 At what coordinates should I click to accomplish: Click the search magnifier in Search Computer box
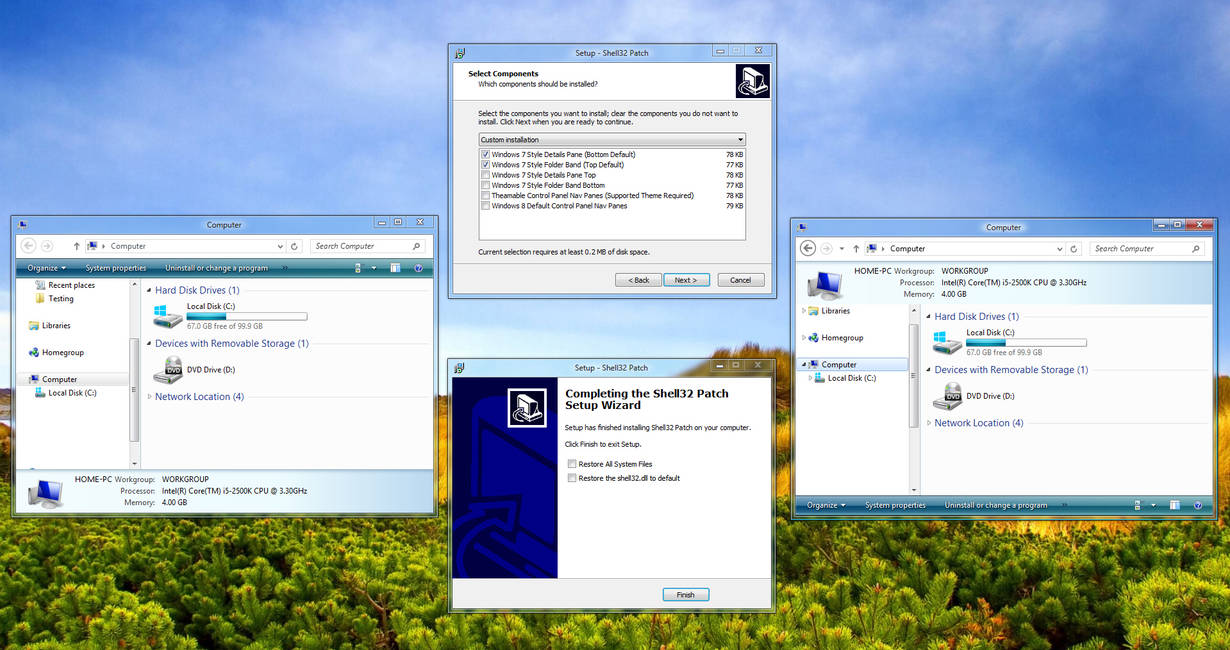[414, 245]
